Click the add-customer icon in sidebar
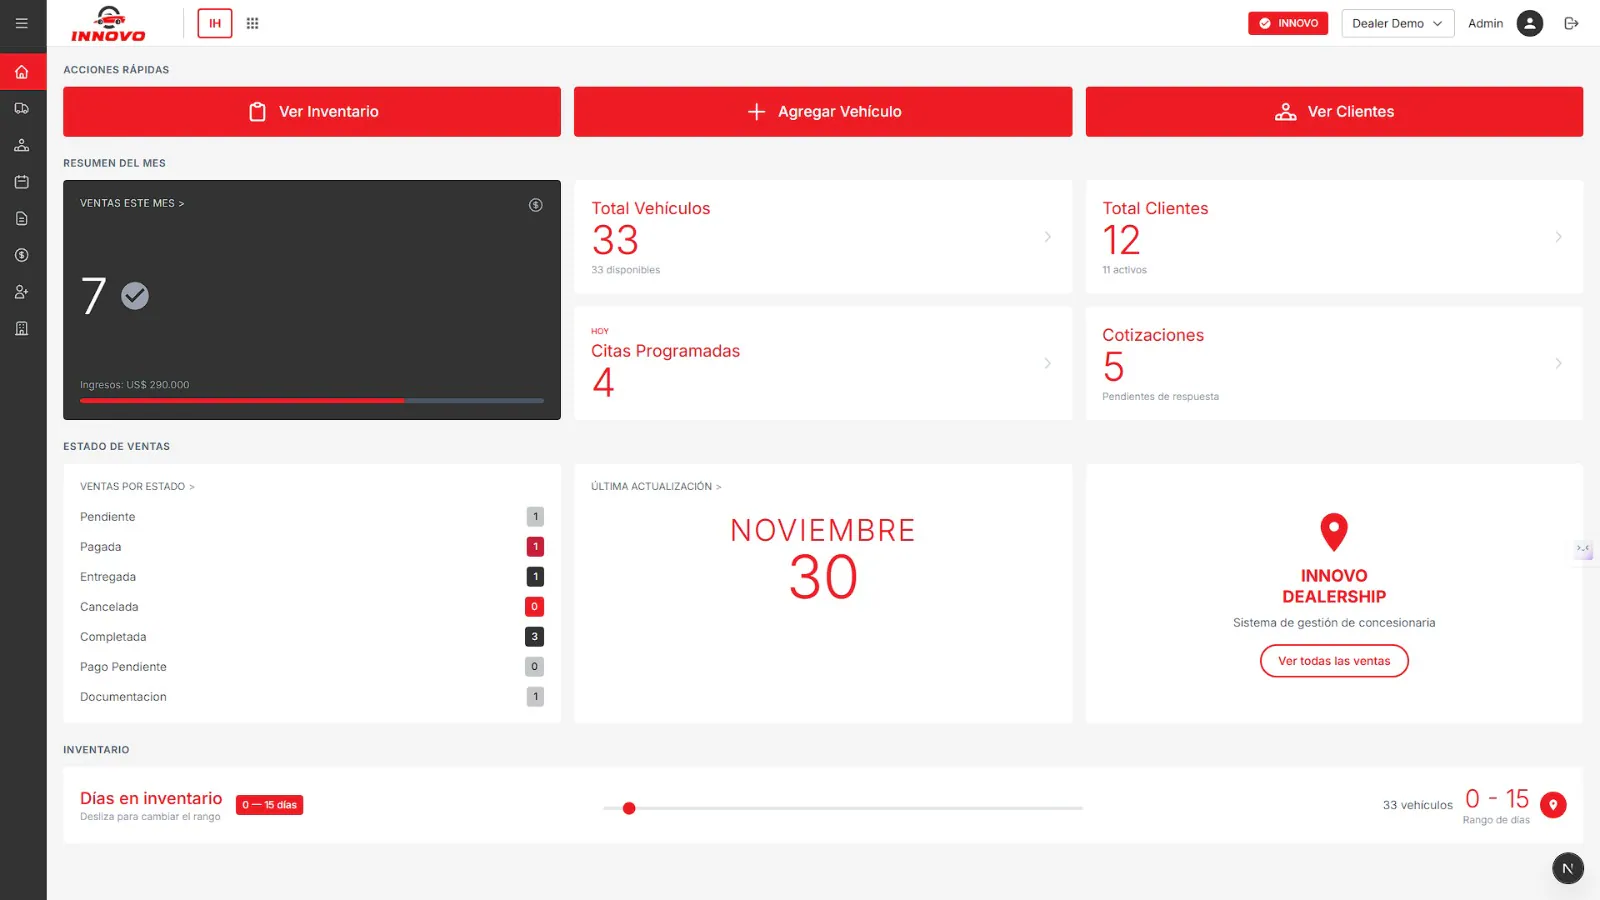1600x900 pixels. pos(22,291)
